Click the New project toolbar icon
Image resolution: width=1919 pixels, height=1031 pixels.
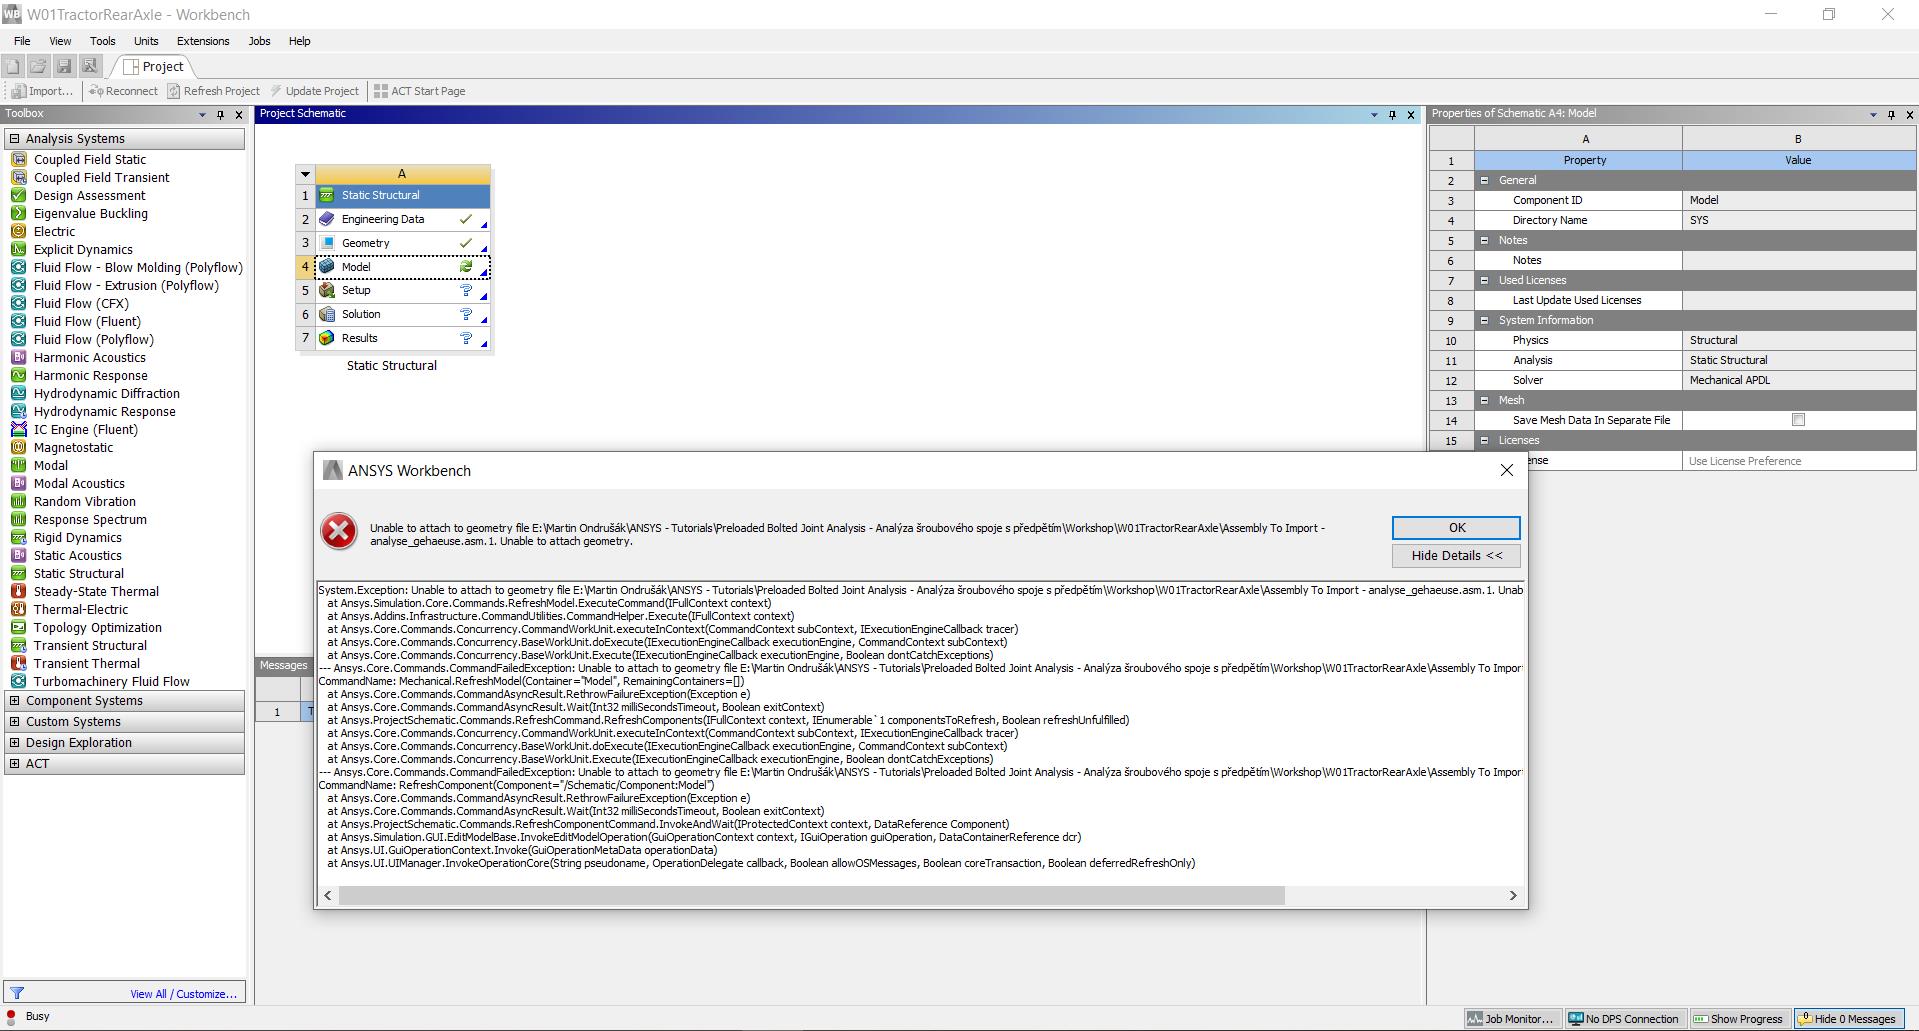(x=12, y=66)
